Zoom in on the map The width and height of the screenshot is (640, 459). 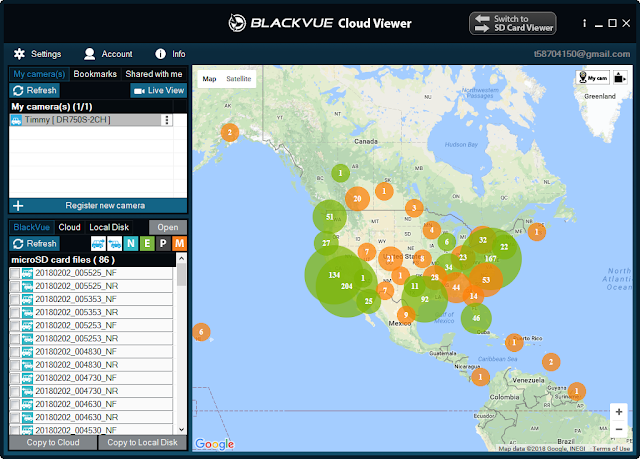coord(619,412)
